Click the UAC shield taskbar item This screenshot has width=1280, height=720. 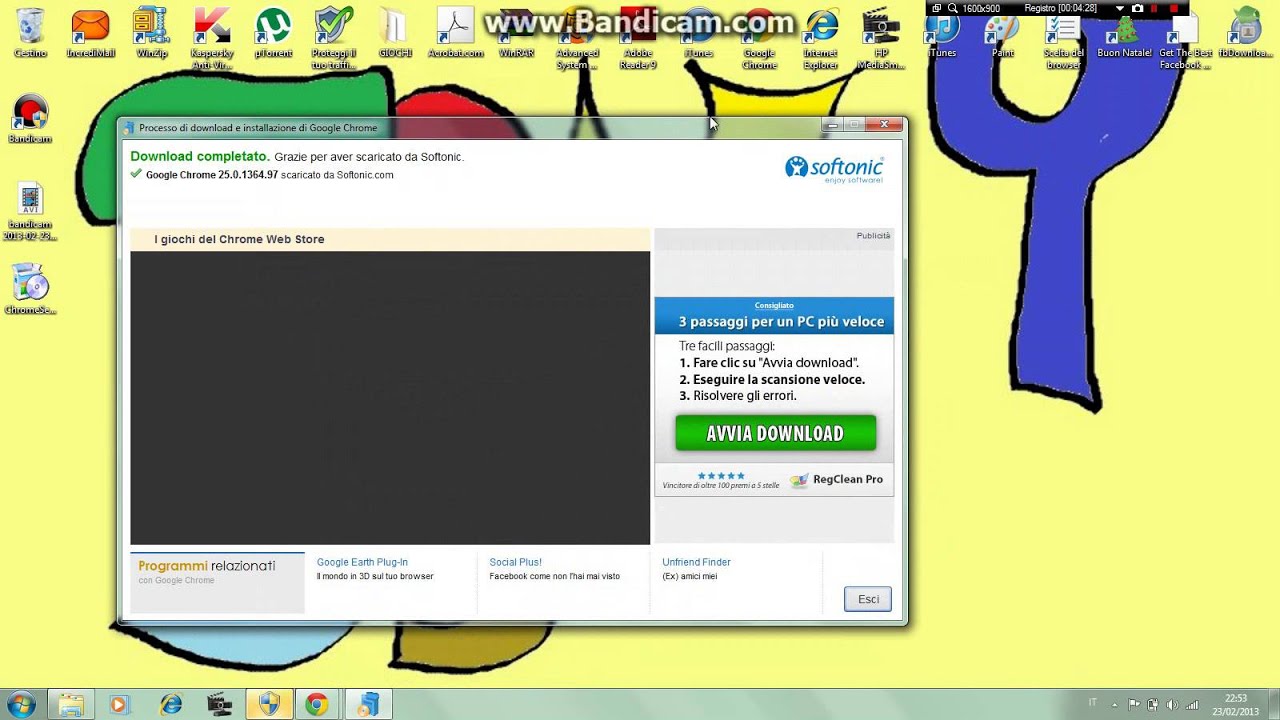269,704
